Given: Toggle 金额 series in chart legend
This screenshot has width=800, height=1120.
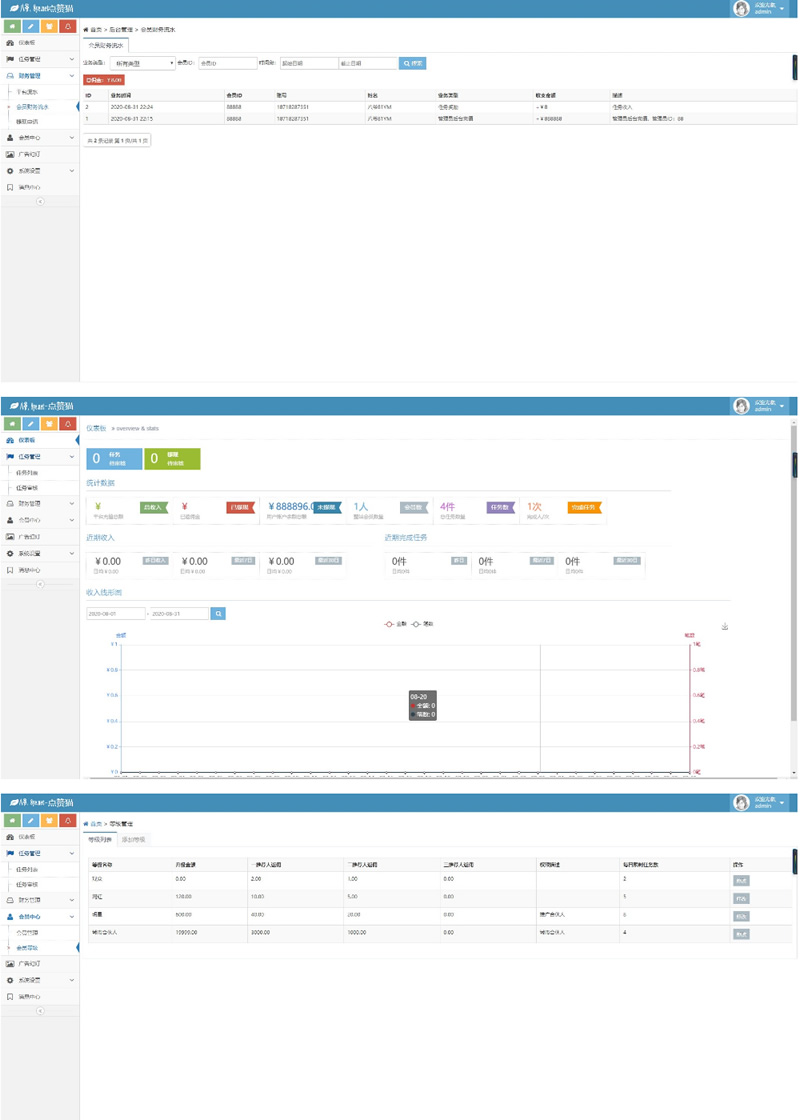Looking at the screenshot, I should point(395,624).
